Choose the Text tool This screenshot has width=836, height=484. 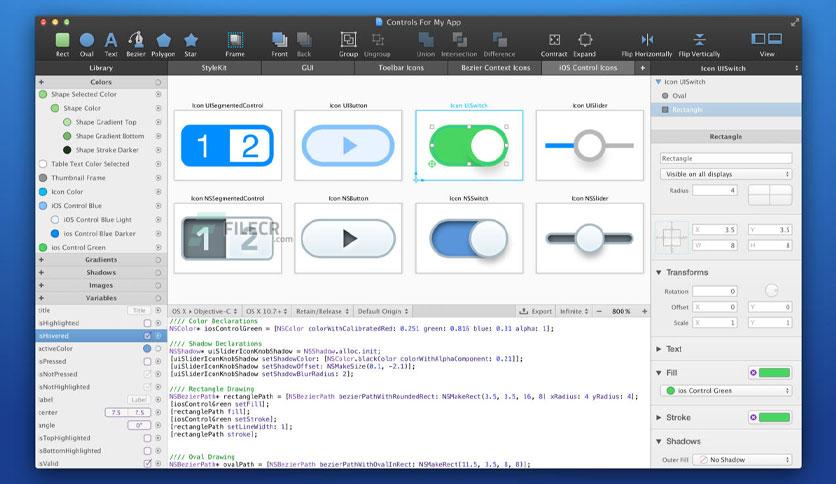(111, 44)
